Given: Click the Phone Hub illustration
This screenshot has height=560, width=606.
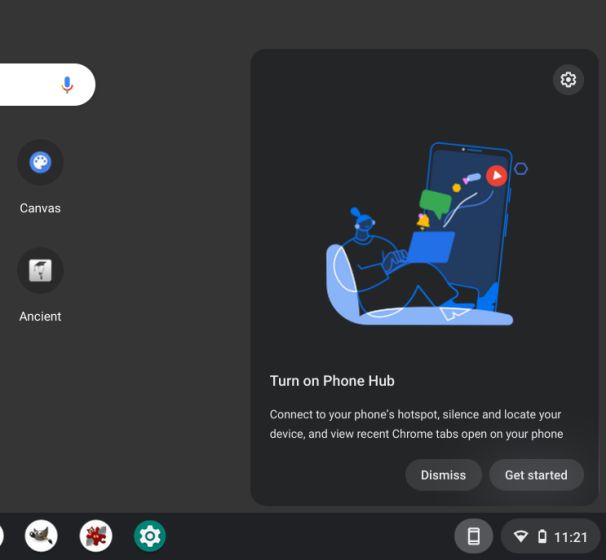Looking at the screenshot, I should coord(426,234).
